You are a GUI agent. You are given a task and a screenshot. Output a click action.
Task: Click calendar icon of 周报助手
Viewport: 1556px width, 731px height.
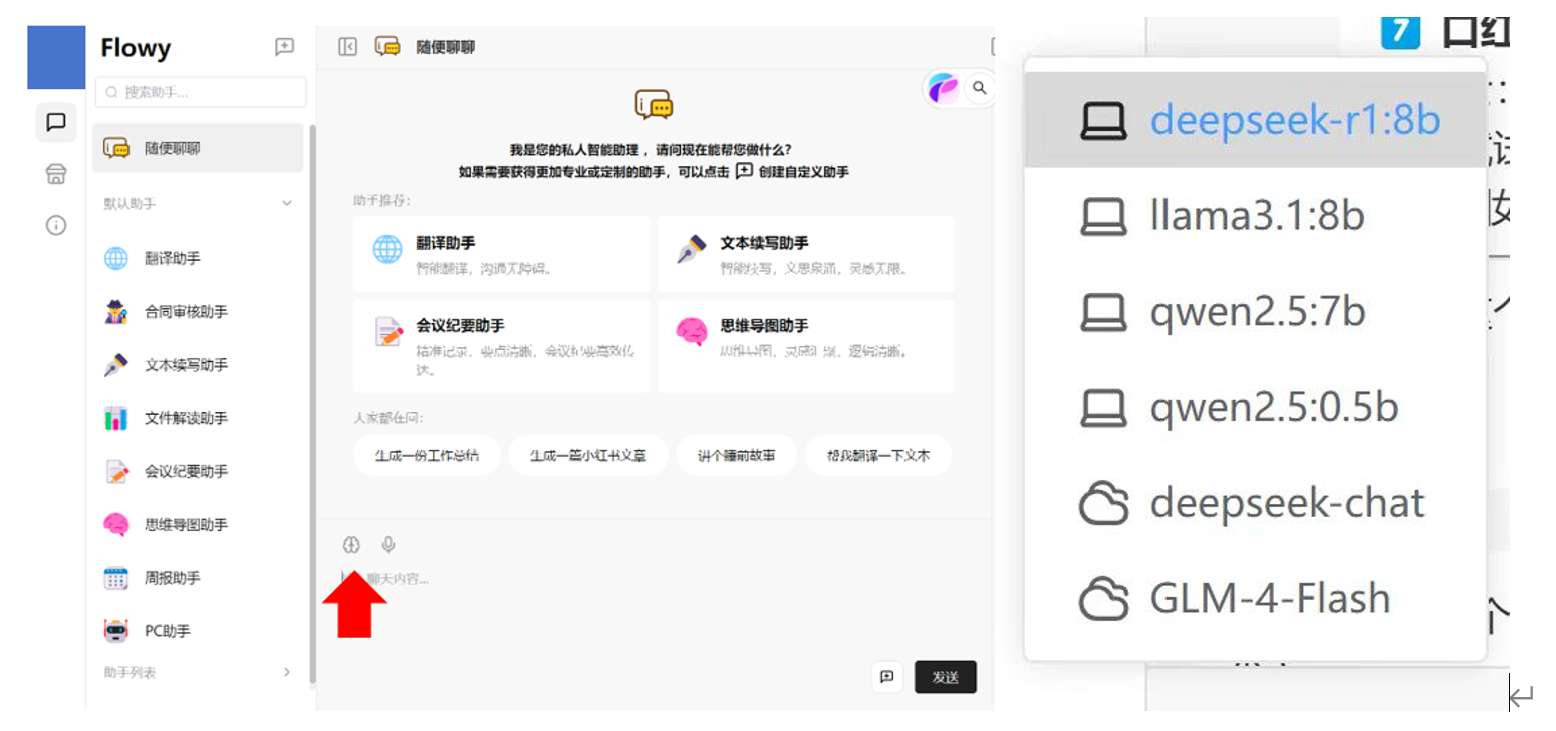(x=116, y=578)
